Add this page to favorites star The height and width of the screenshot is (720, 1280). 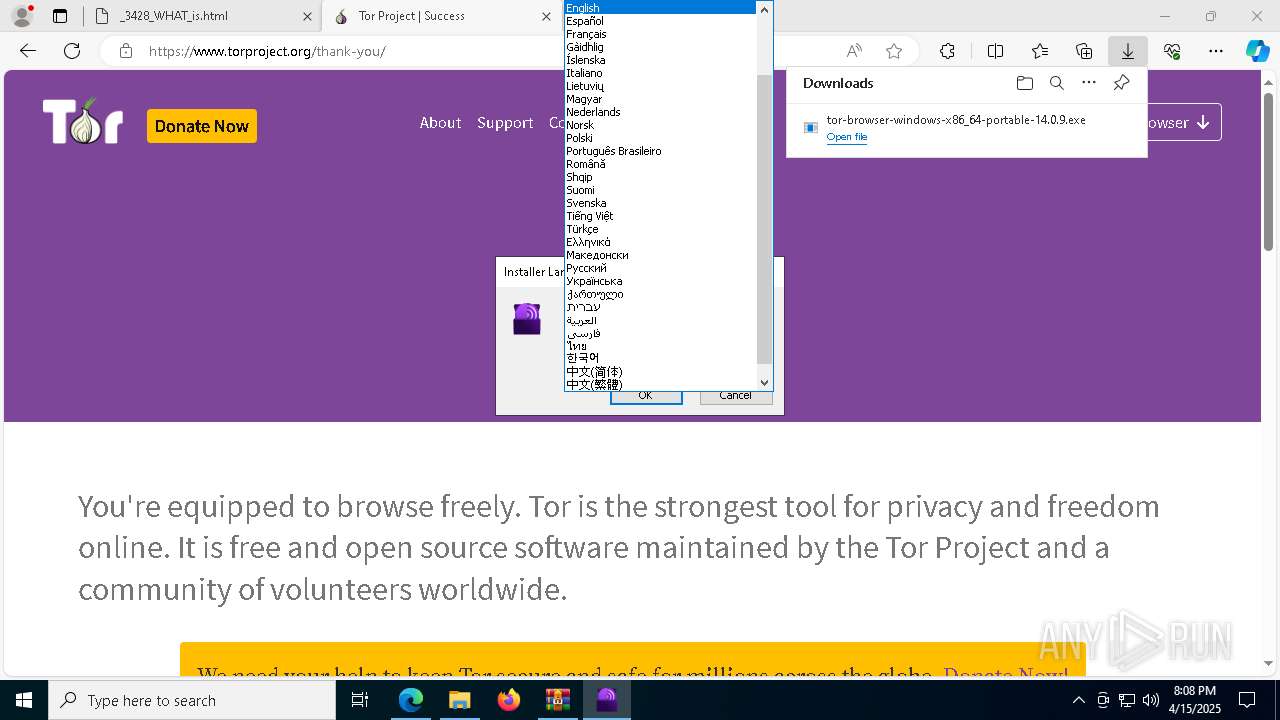point(894,51)
